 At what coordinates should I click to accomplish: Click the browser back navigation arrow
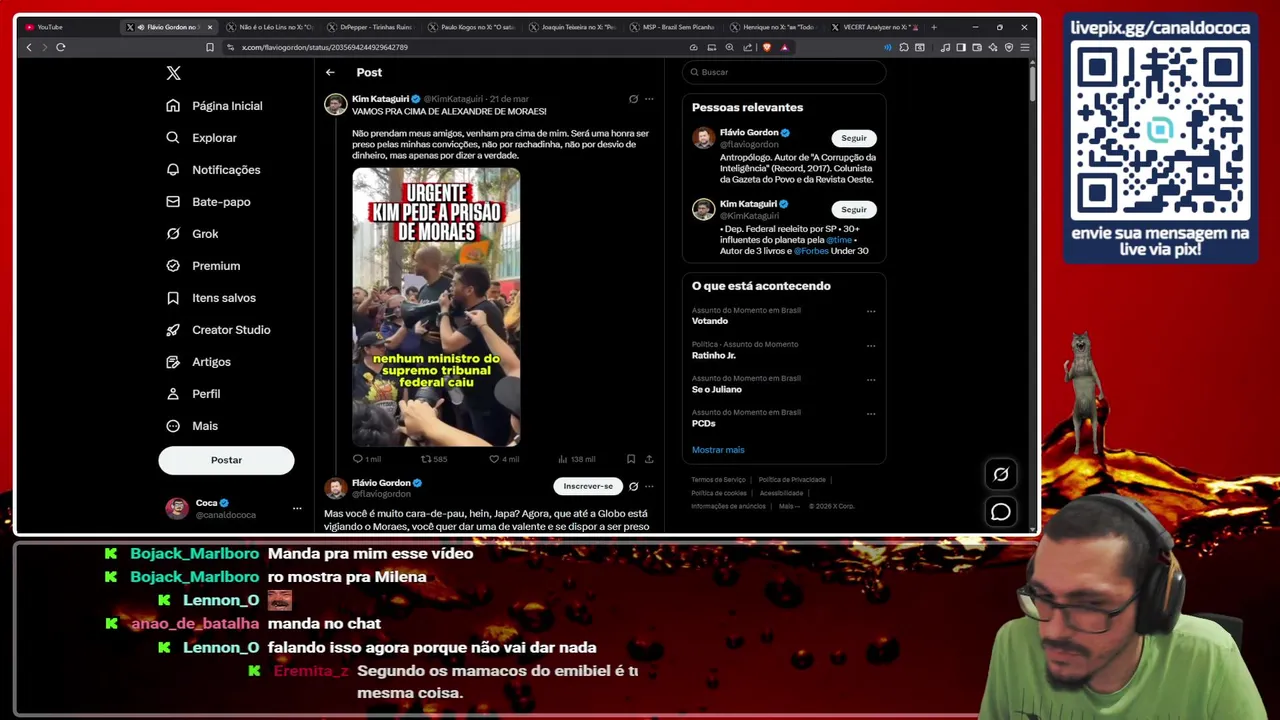pyautogui.click(x=29, y=47)
